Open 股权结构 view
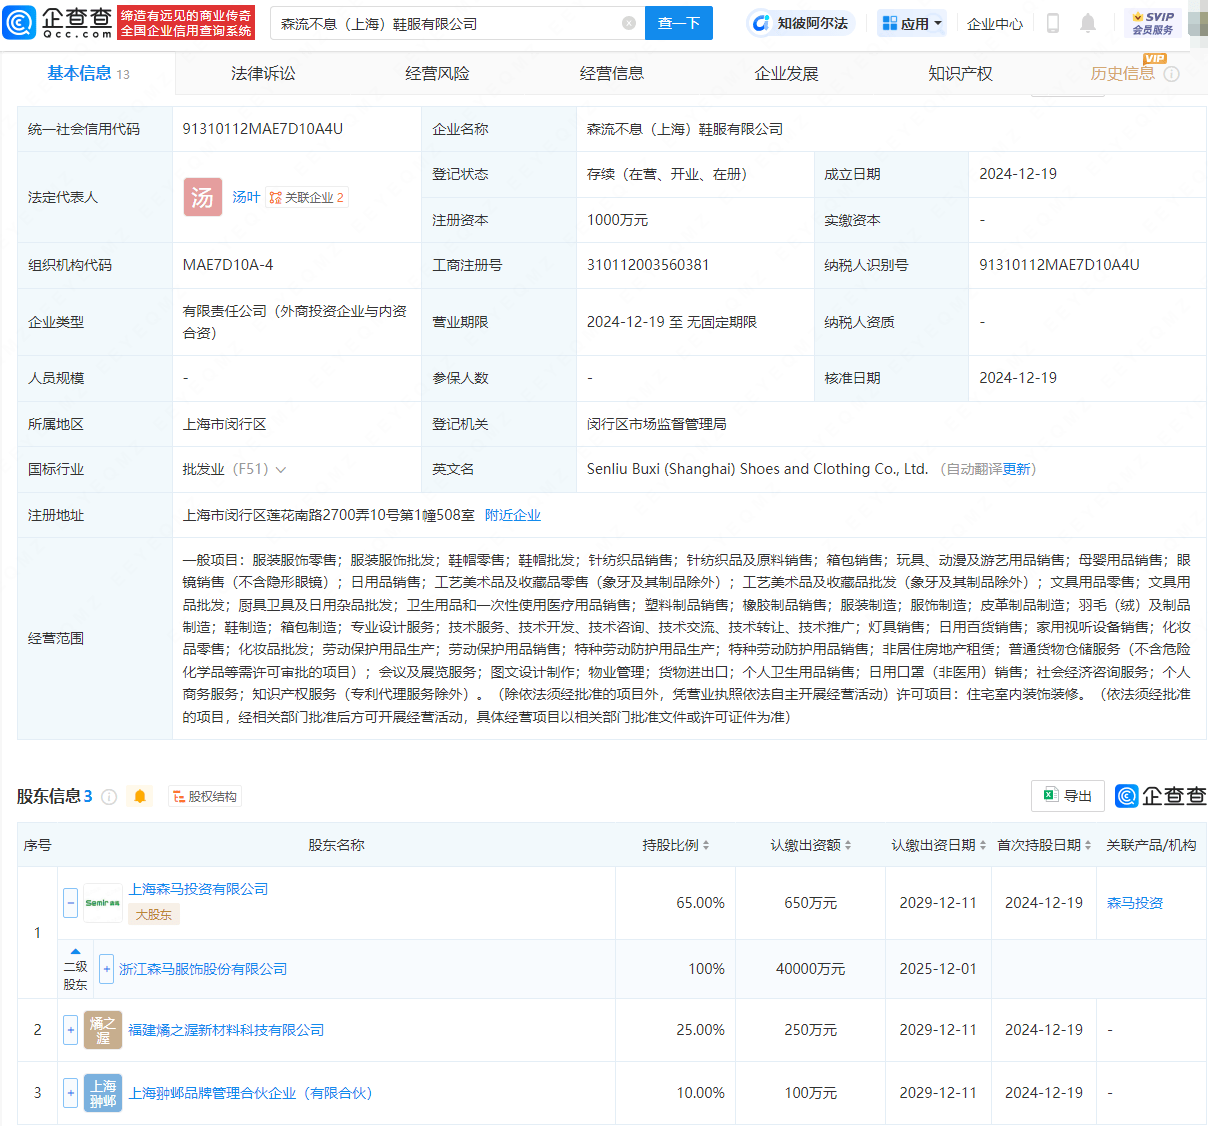Screen dimensions: 1208x1126 coord(205,796)
